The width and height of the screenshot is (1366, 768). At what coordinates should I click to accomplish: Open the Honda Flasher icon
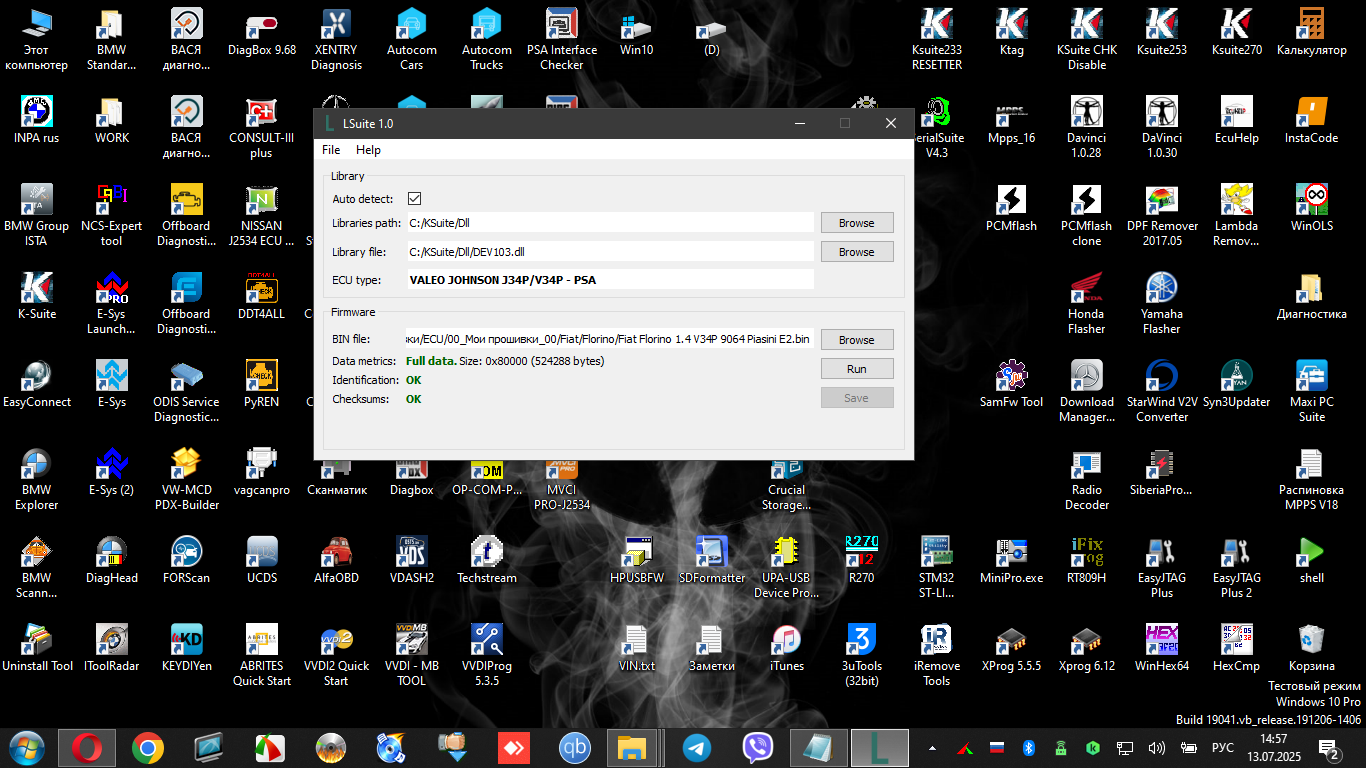[1087, 304]
